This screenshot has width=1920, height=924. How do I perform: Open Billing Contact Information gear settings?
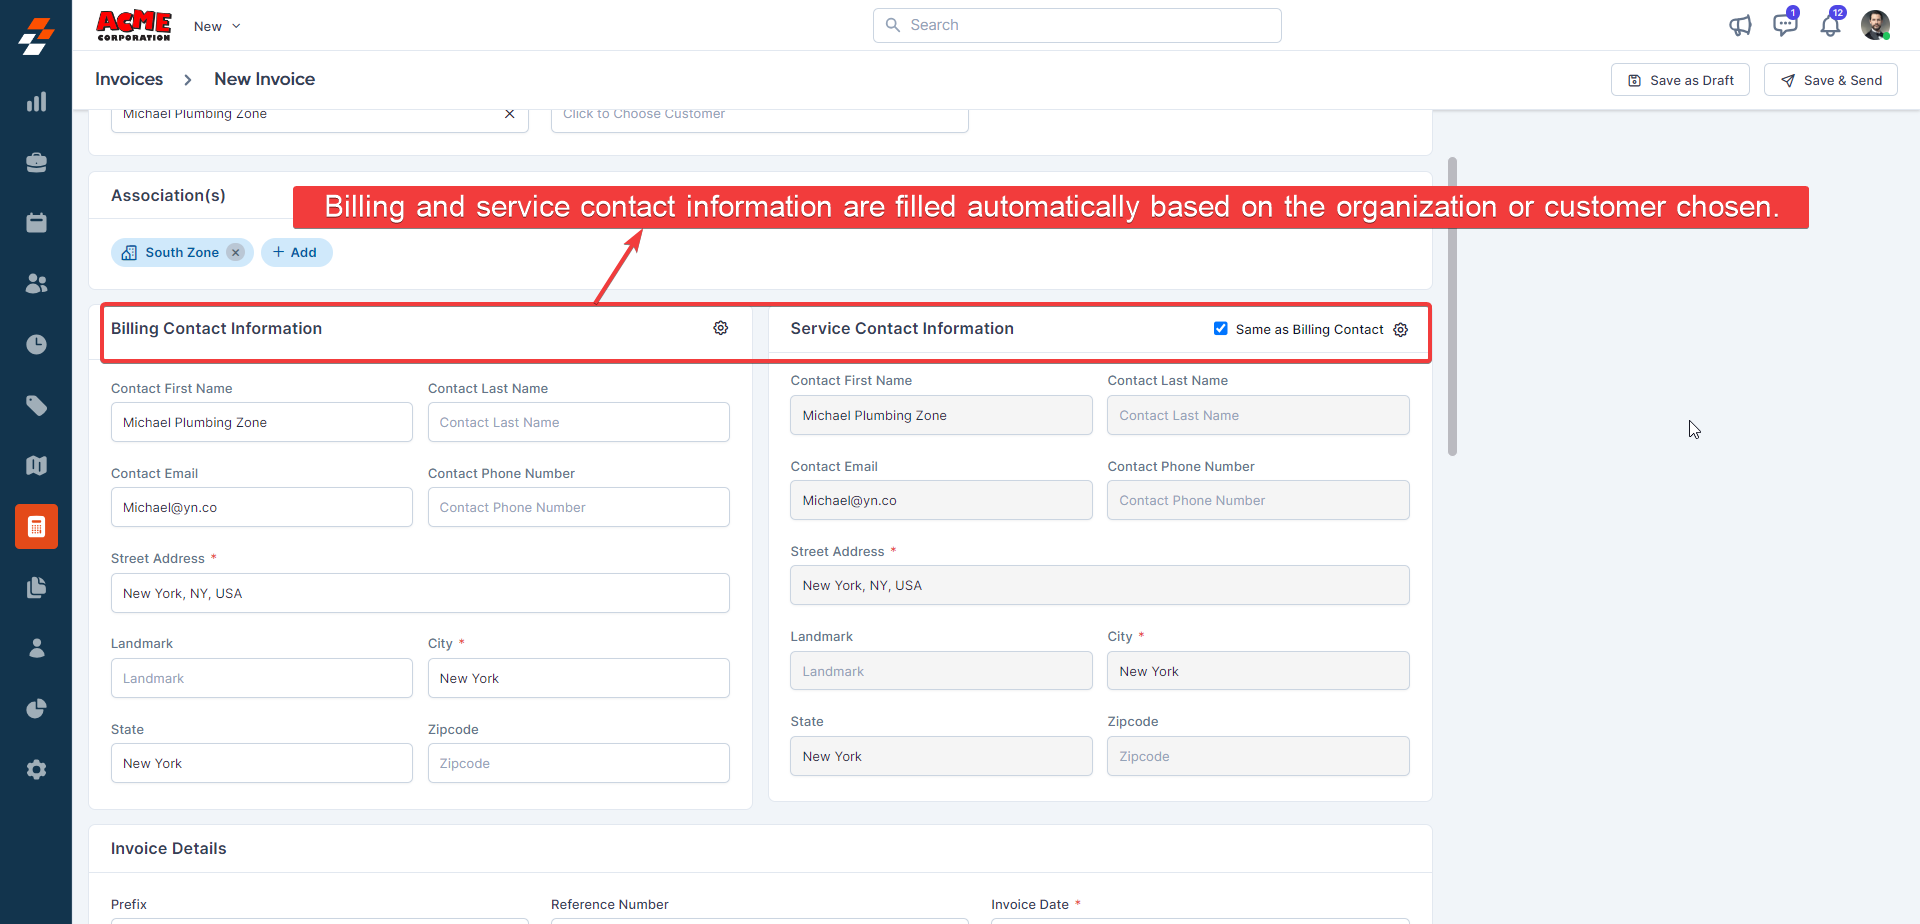pyautogui.click(x=720, y=328)
